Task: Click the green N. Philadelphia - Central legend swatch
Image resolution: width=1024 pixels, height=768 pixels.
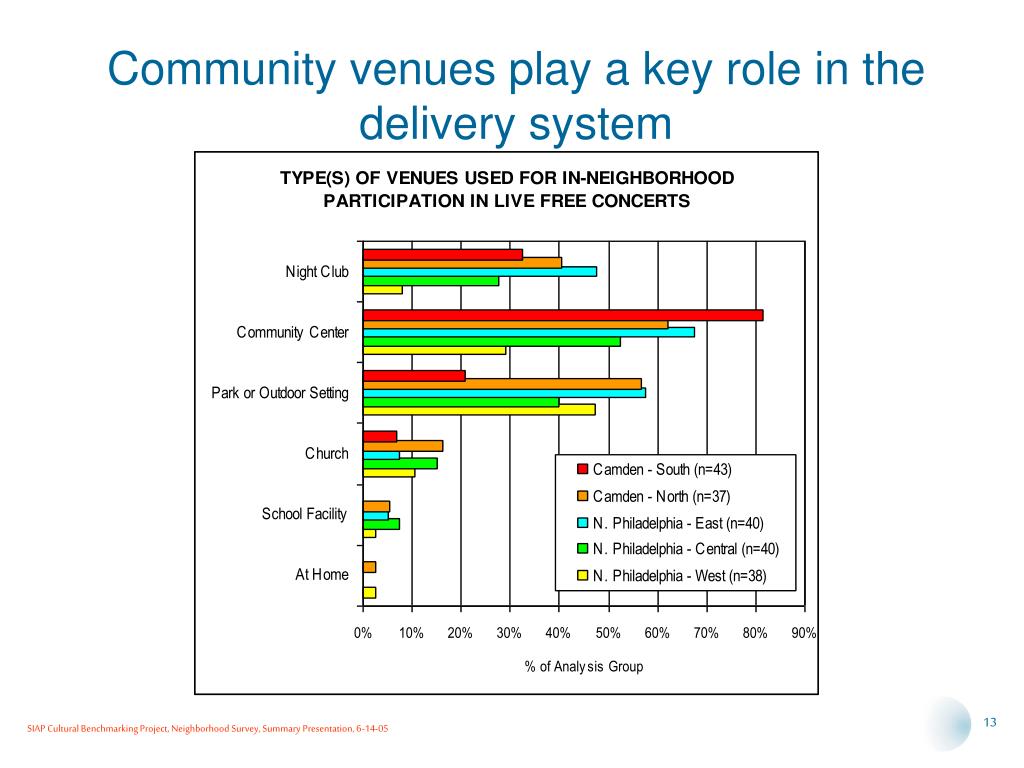Action: pos(583,549)
